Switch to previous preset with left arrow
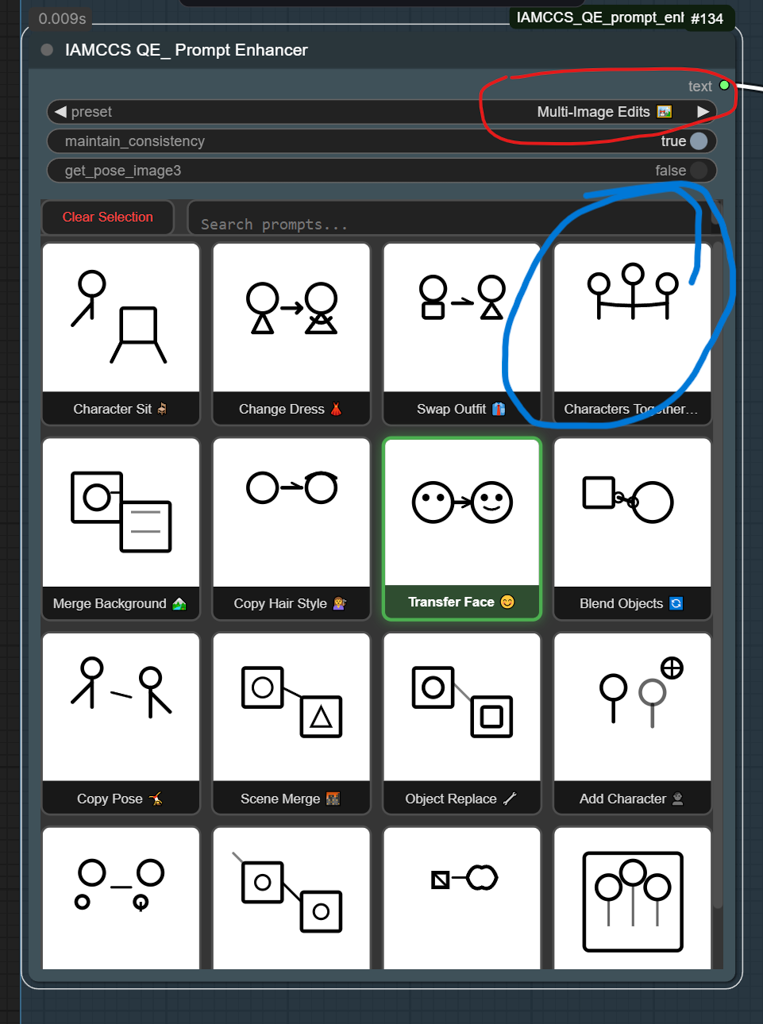The image size is (763, 1024). coord(60,112)
